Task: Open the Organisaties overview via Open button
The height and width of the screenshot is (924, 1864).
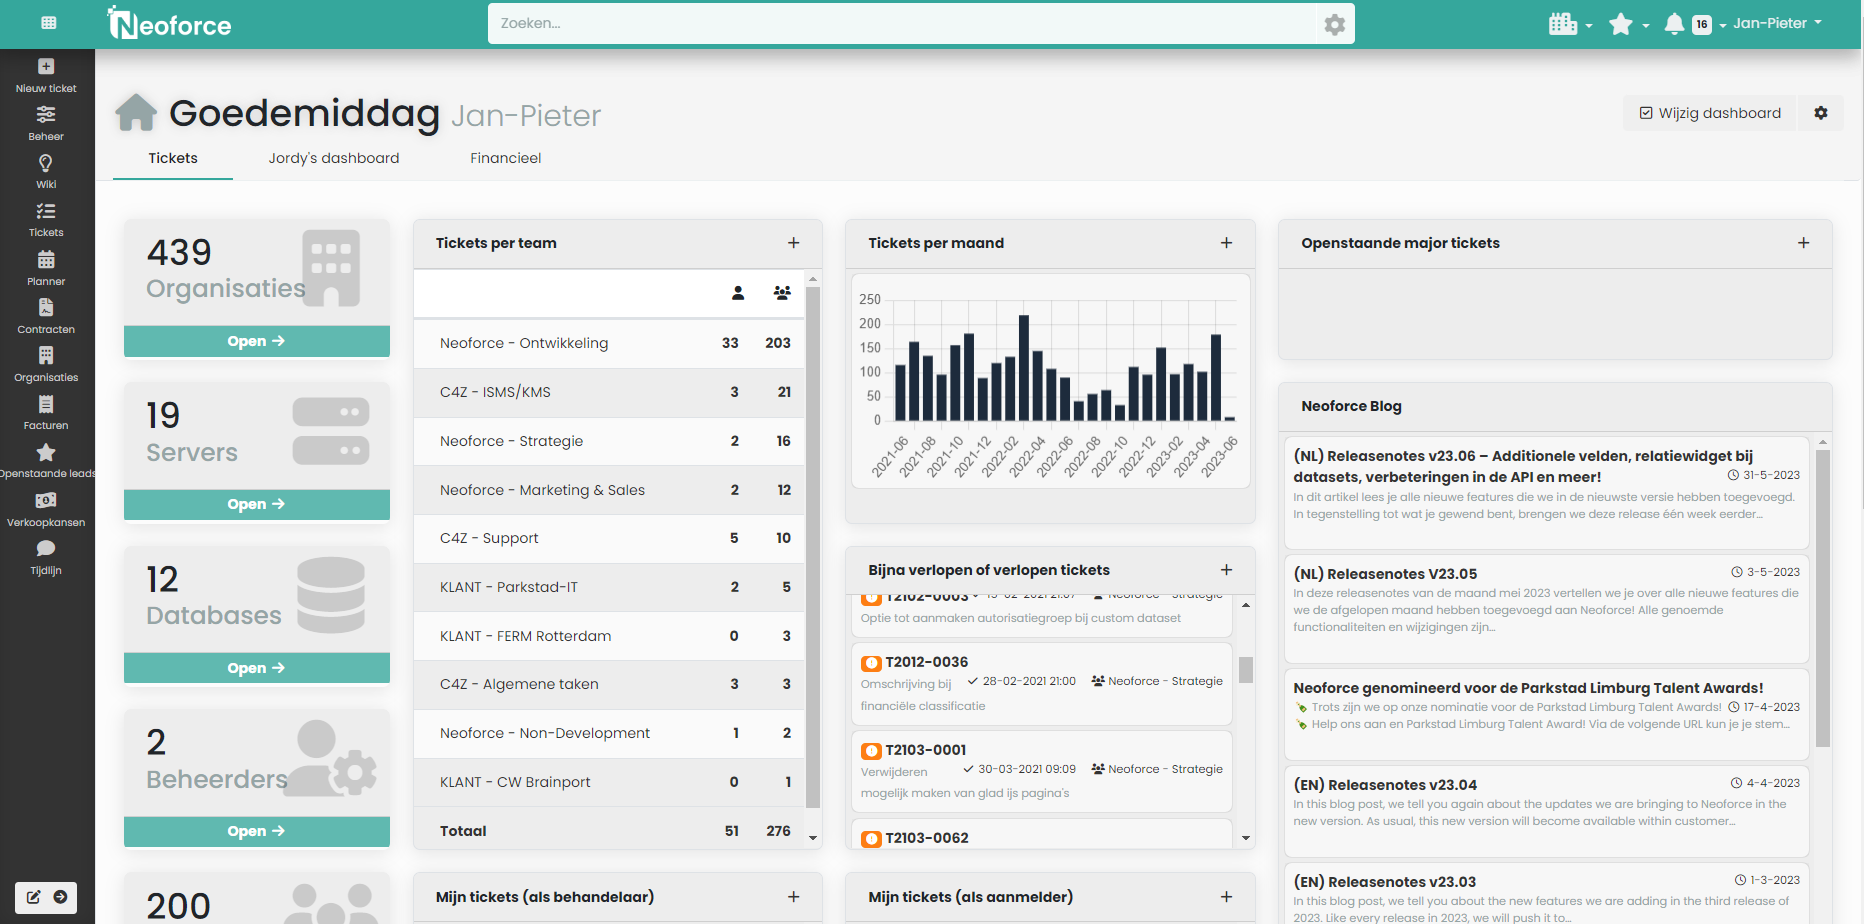Action: click(256, 340)
